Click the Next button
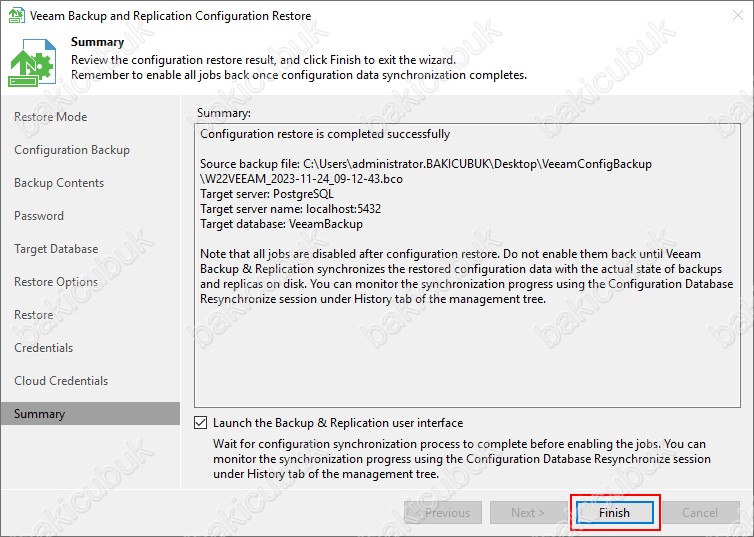This screenshot has width=754, height=537. coord(528,513)
